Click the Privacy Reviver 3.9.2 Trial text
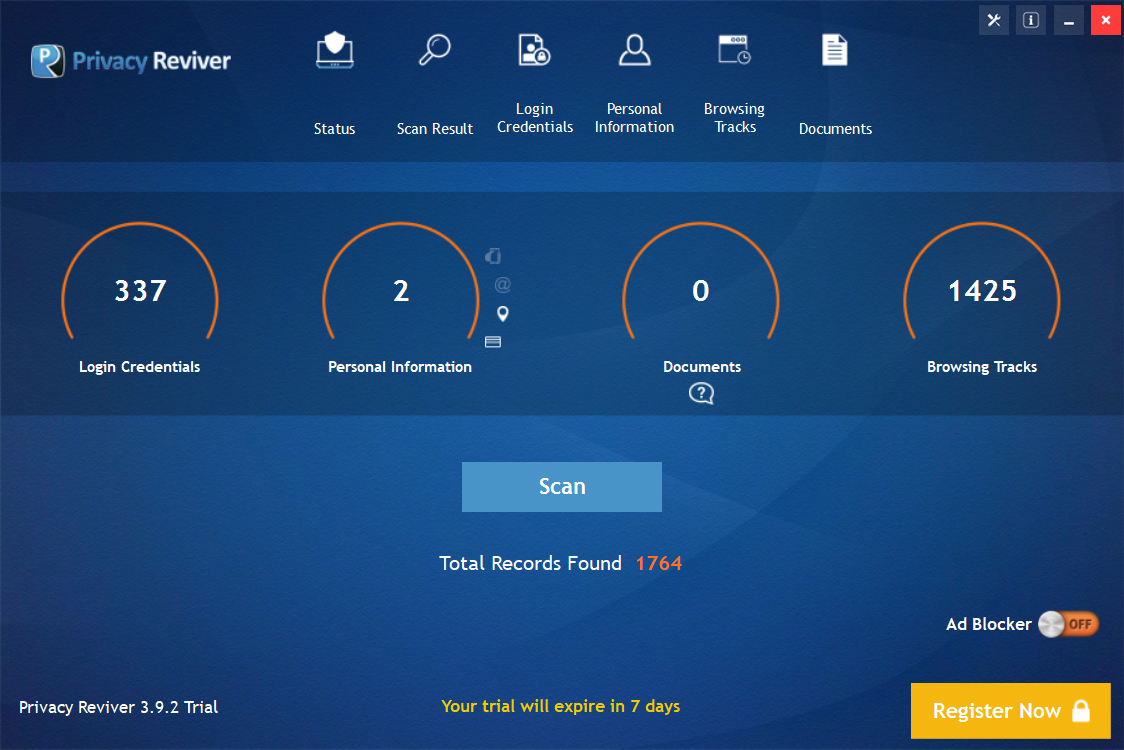1124x750 pixels. click(118, 707)
